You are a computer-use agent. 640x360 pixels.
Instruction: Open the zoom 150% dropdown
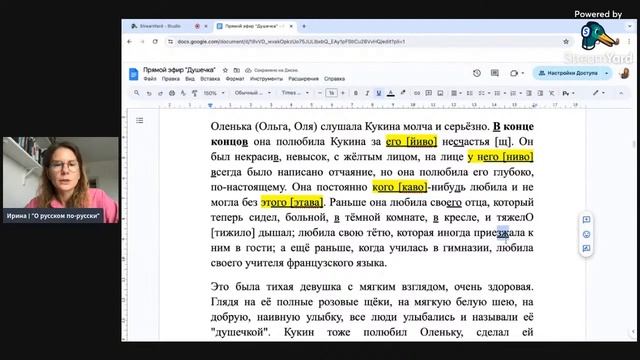pos(214,93)
